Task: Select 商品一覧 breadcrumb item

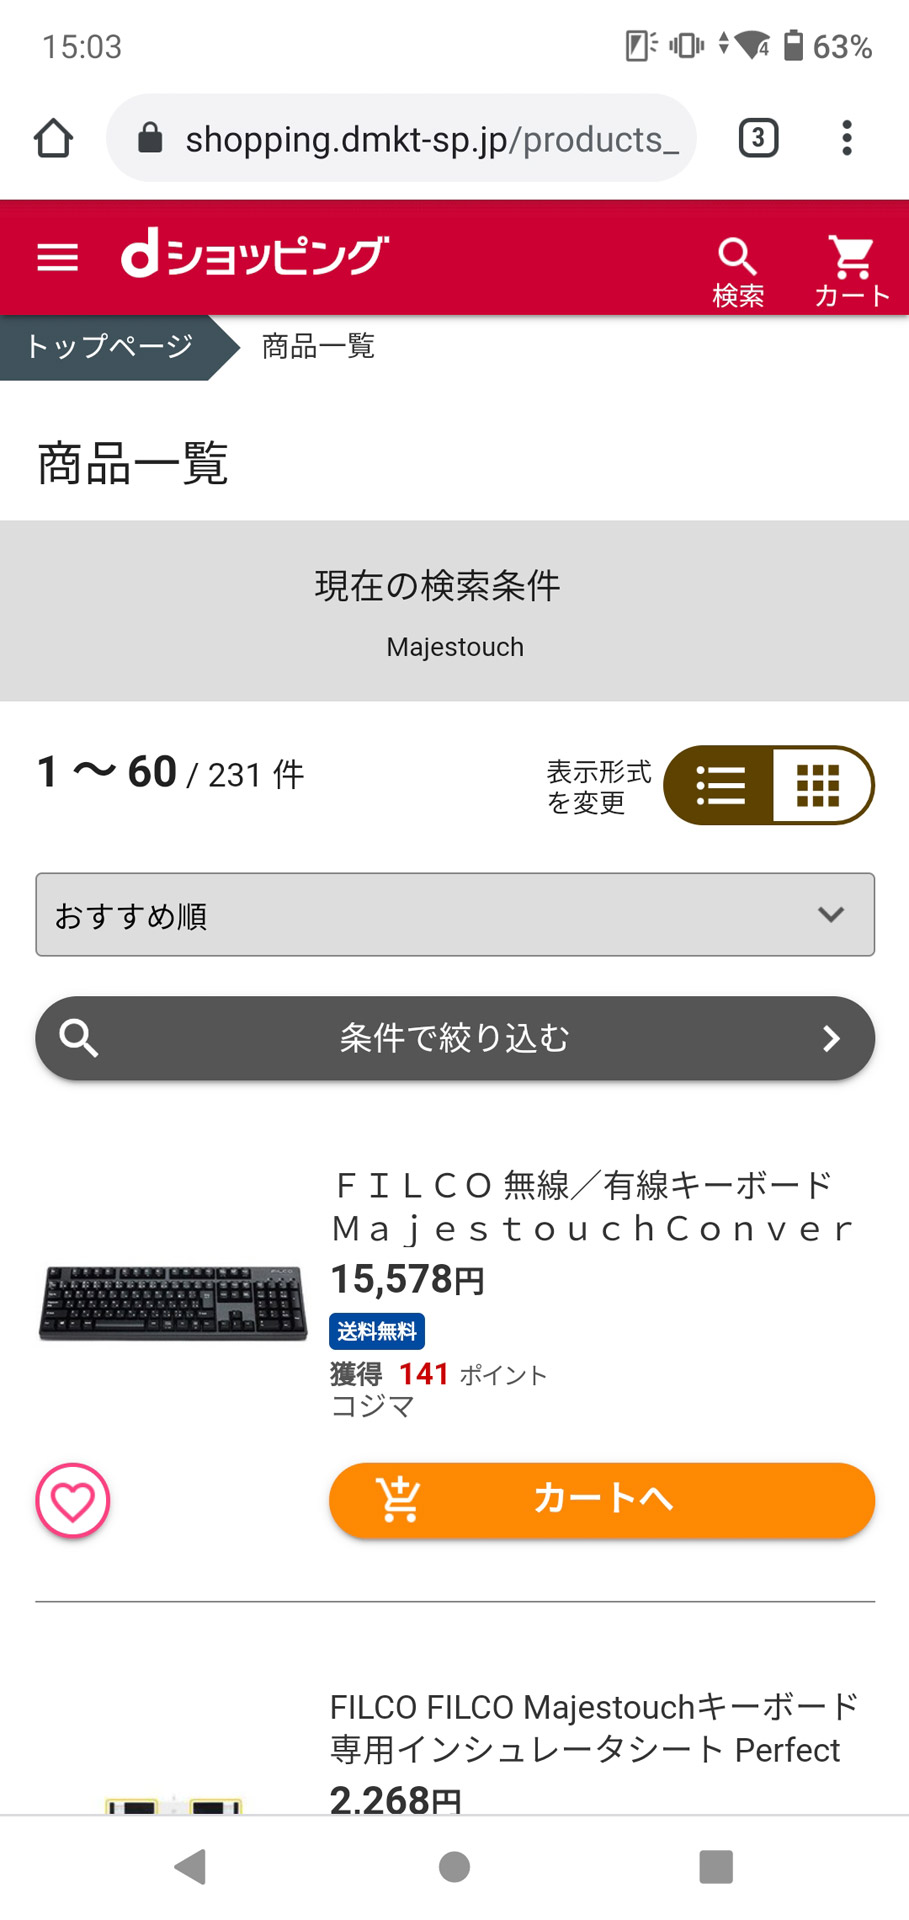Action: (318, 347)
